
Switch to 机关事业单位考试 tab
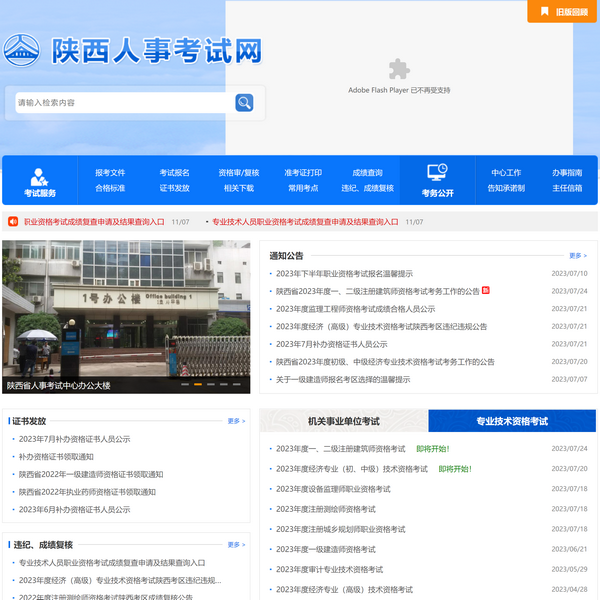tap(343, 421)
